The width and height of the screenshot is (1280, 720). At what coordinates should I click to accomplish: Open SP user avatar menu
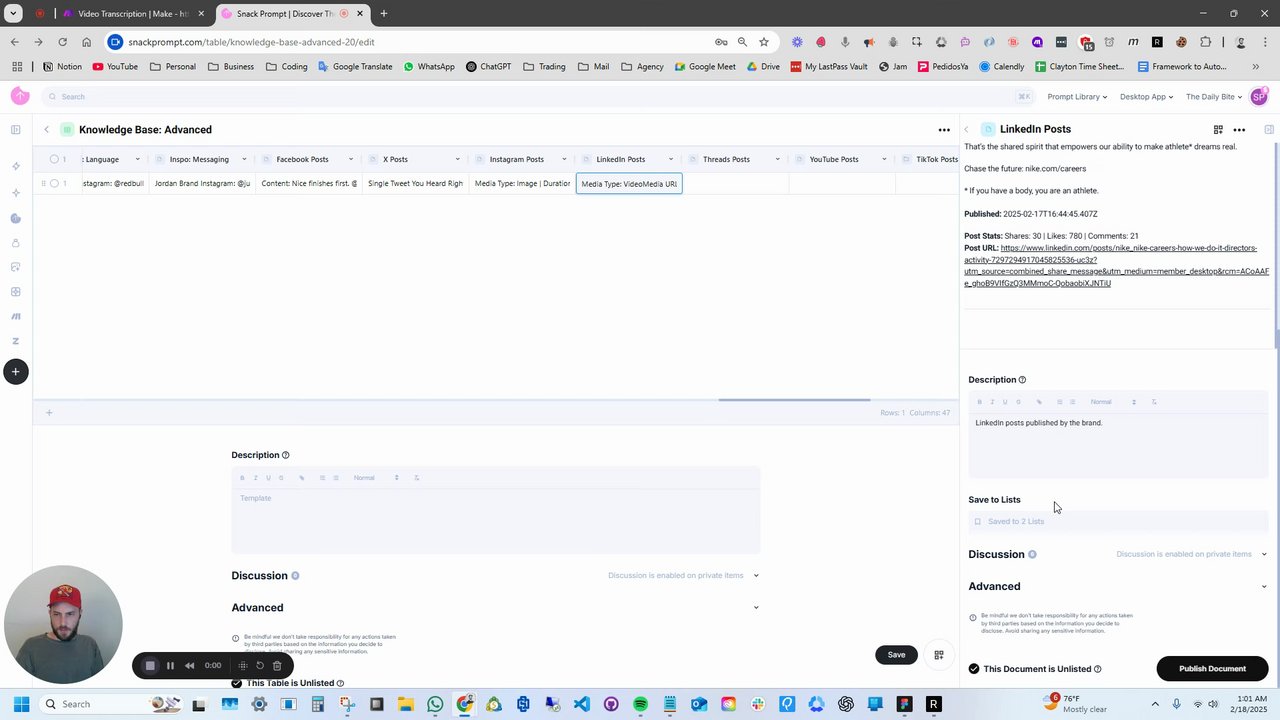1259,96
